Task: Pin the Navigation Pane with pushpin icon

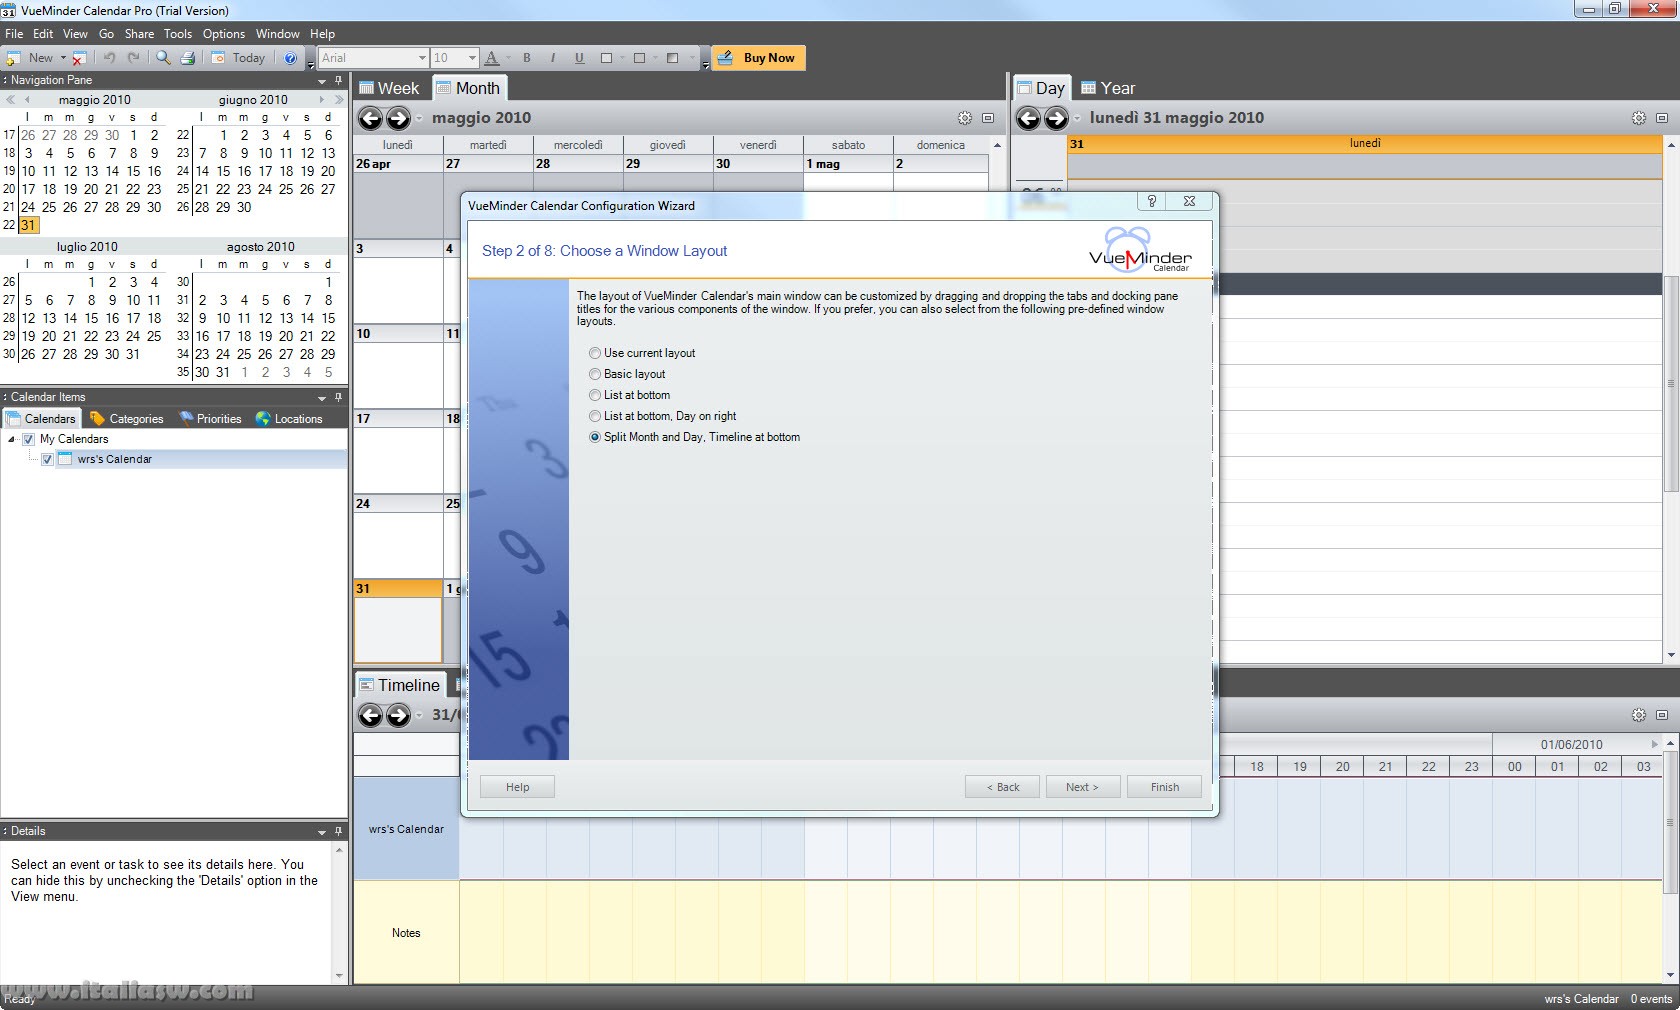Action: click(x=338, y=80)
